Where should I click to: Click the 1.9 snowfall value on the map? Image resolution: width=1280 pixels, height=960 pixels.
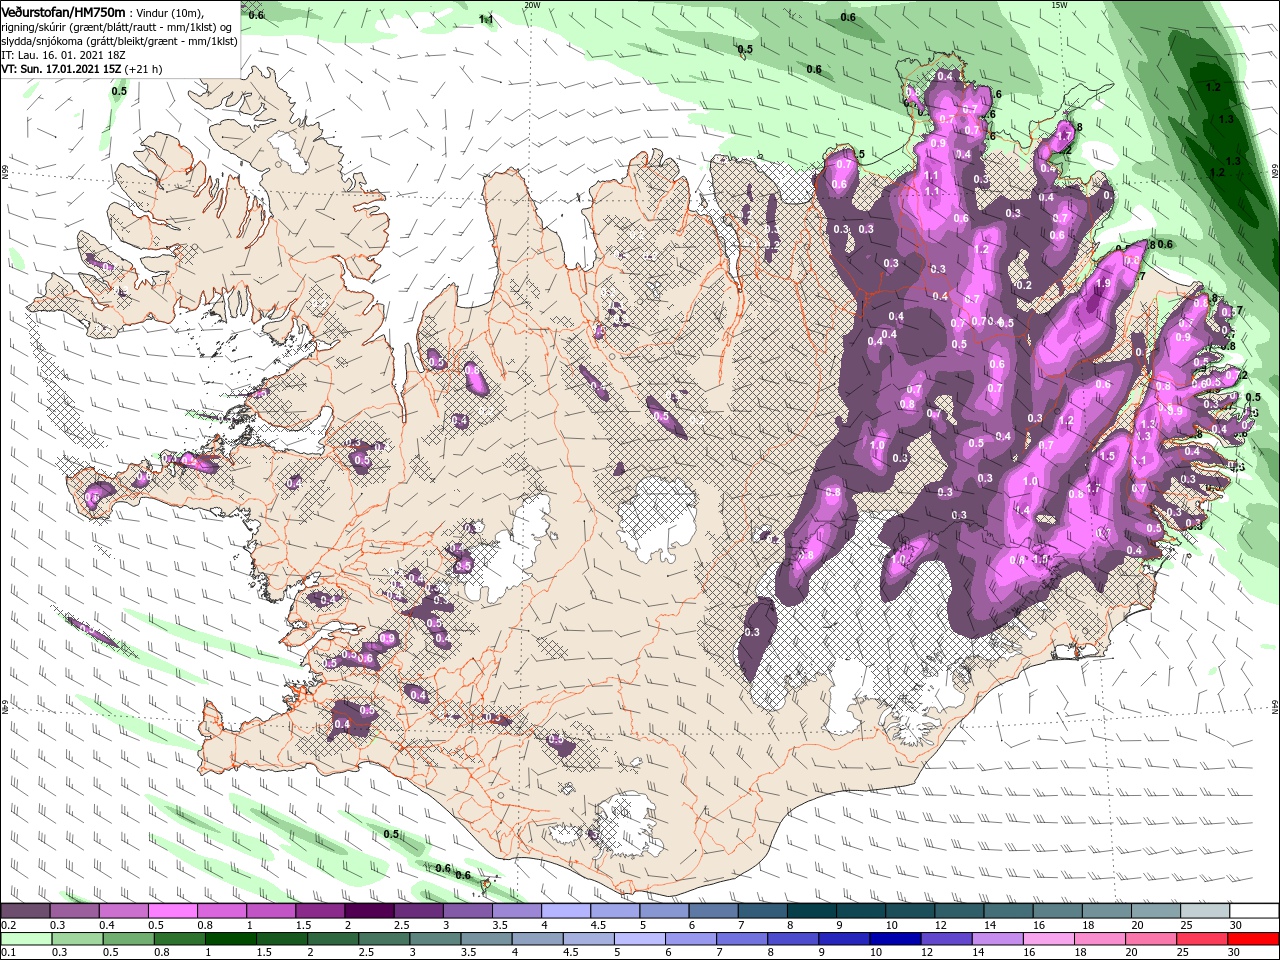coord(1103,284)
